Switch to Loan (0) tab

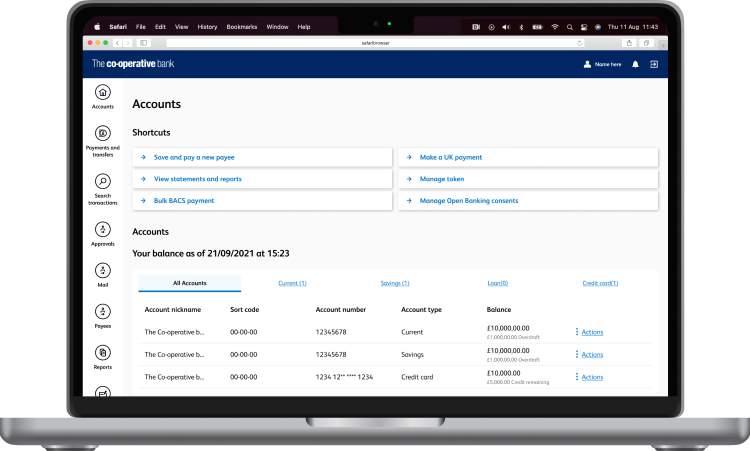click(x=497, y=283)
